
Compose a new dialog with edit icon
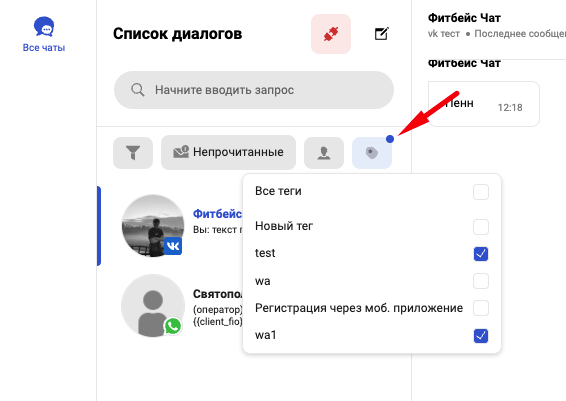click(381, 34)
